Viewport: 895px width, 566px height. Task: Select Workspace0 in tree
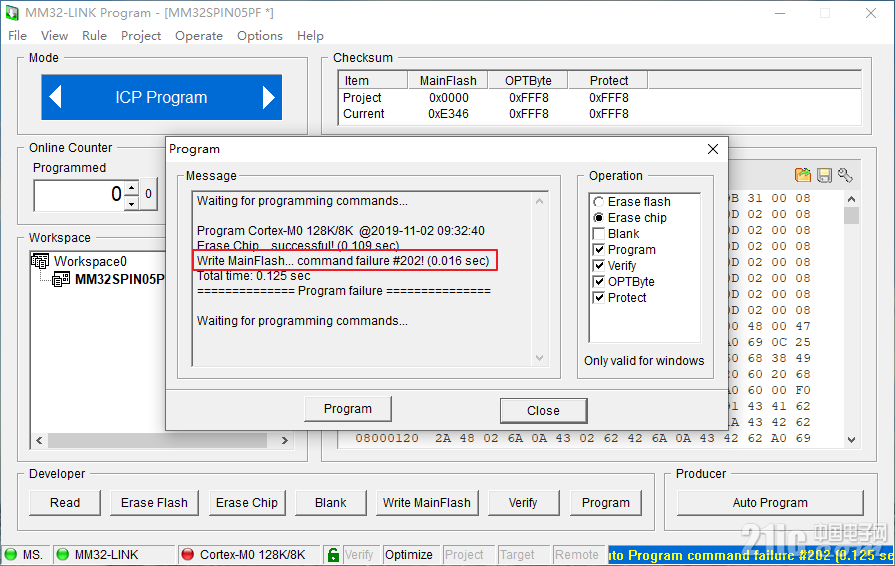click(90, 261)
